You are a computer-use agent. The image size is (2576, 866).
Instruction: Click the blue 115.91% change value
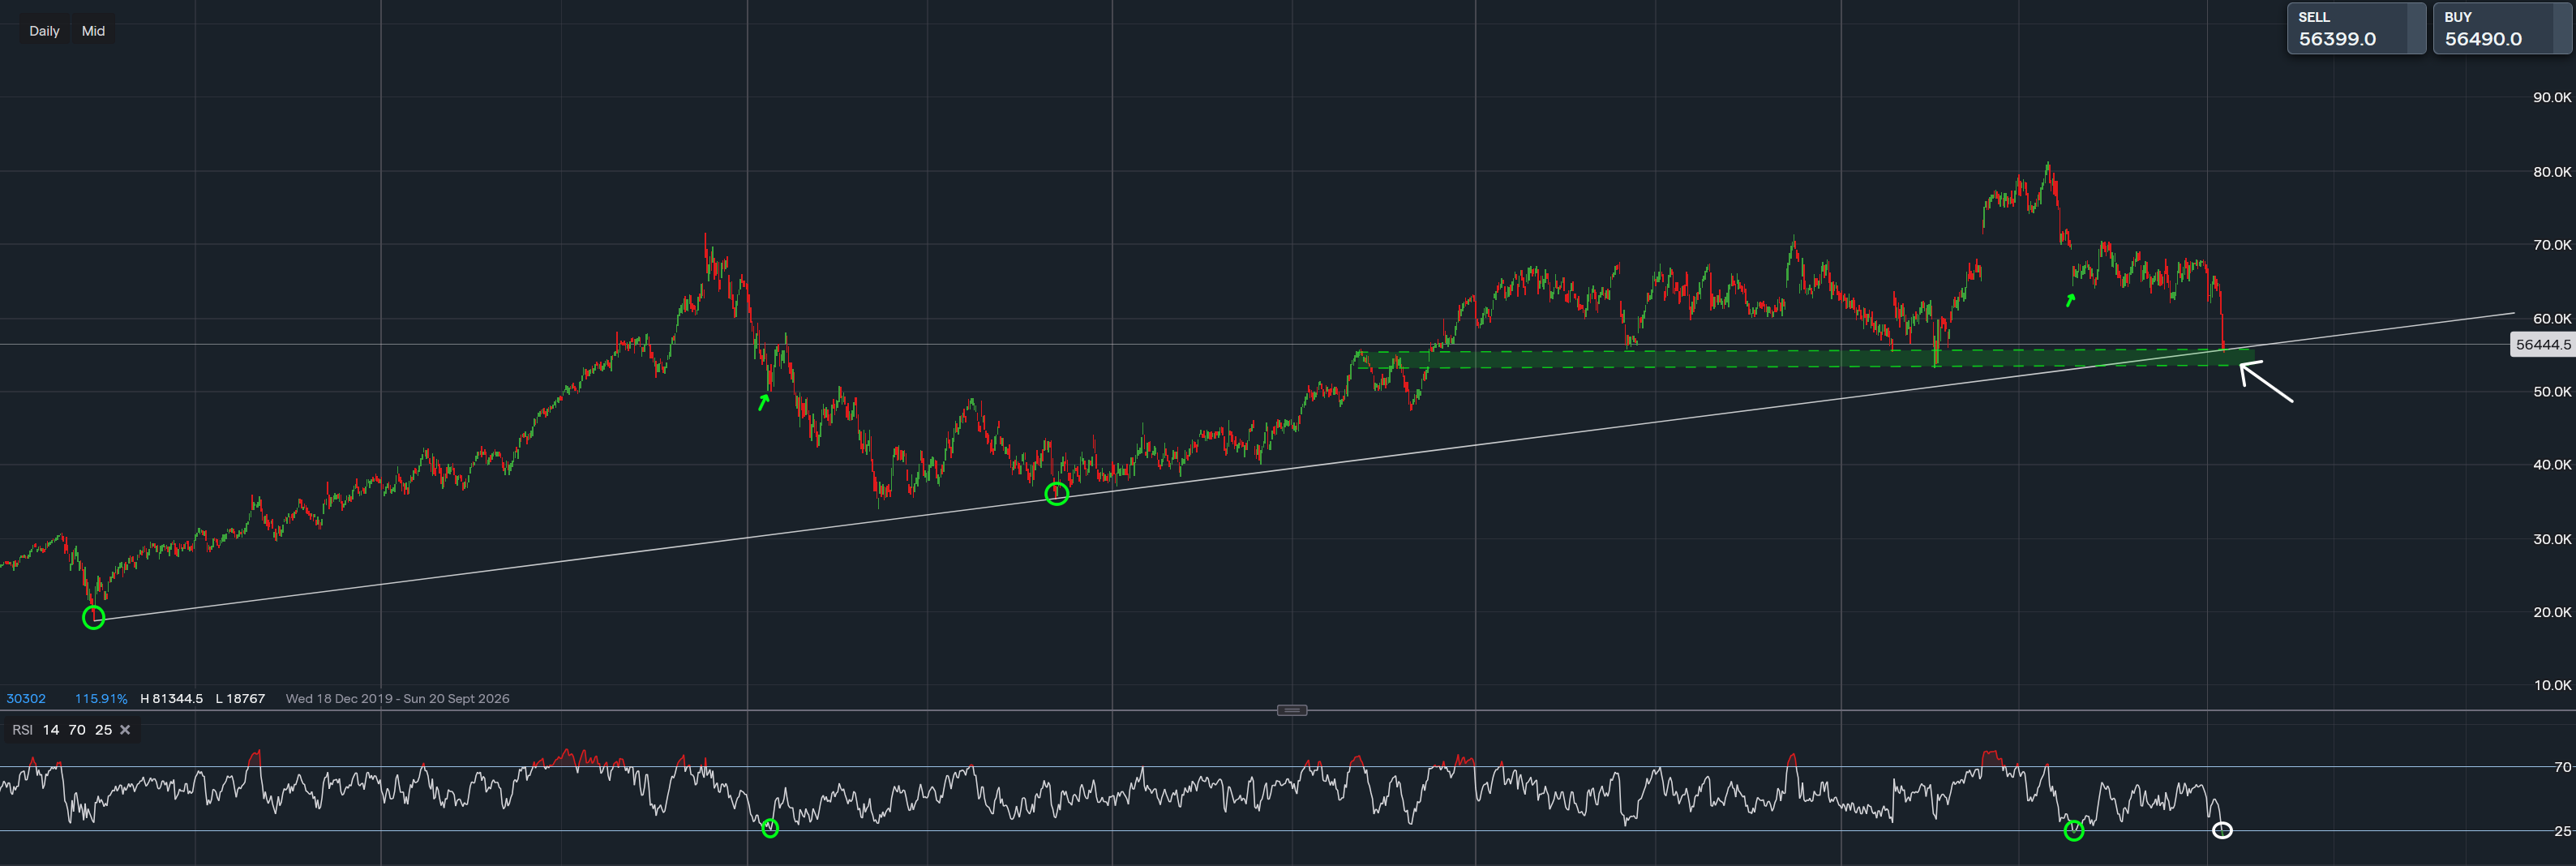pos(101,699)
